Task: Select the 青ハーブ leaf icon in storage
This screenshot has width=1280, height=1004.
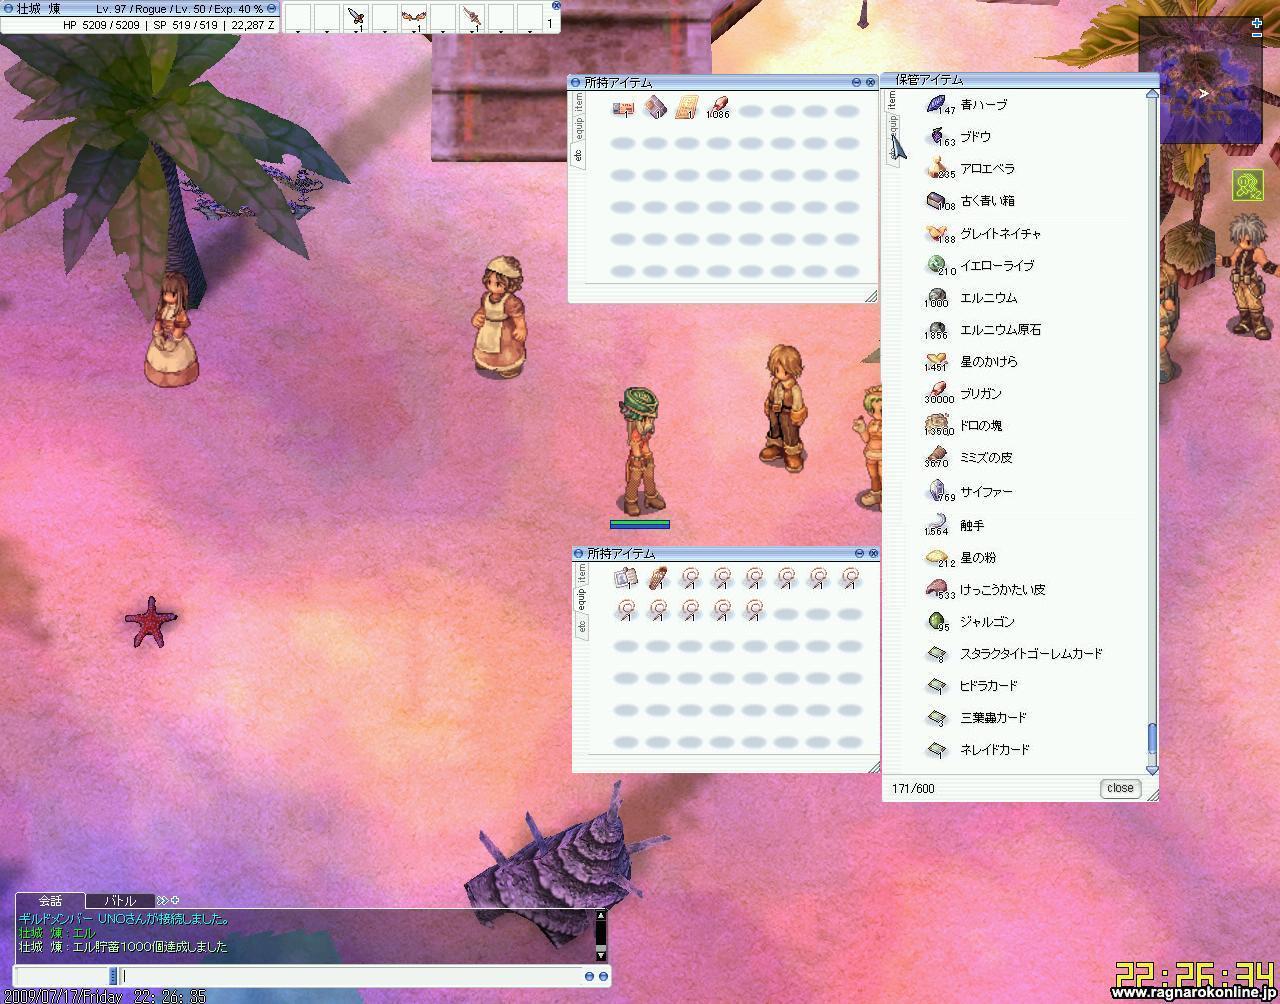Action: 938,104
